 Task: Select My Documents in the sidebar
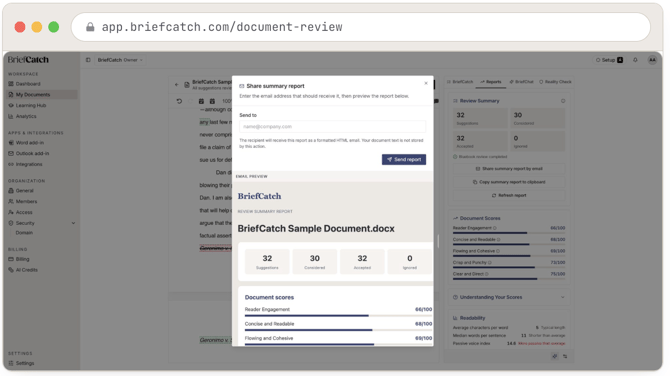click(x=41, y=94)
